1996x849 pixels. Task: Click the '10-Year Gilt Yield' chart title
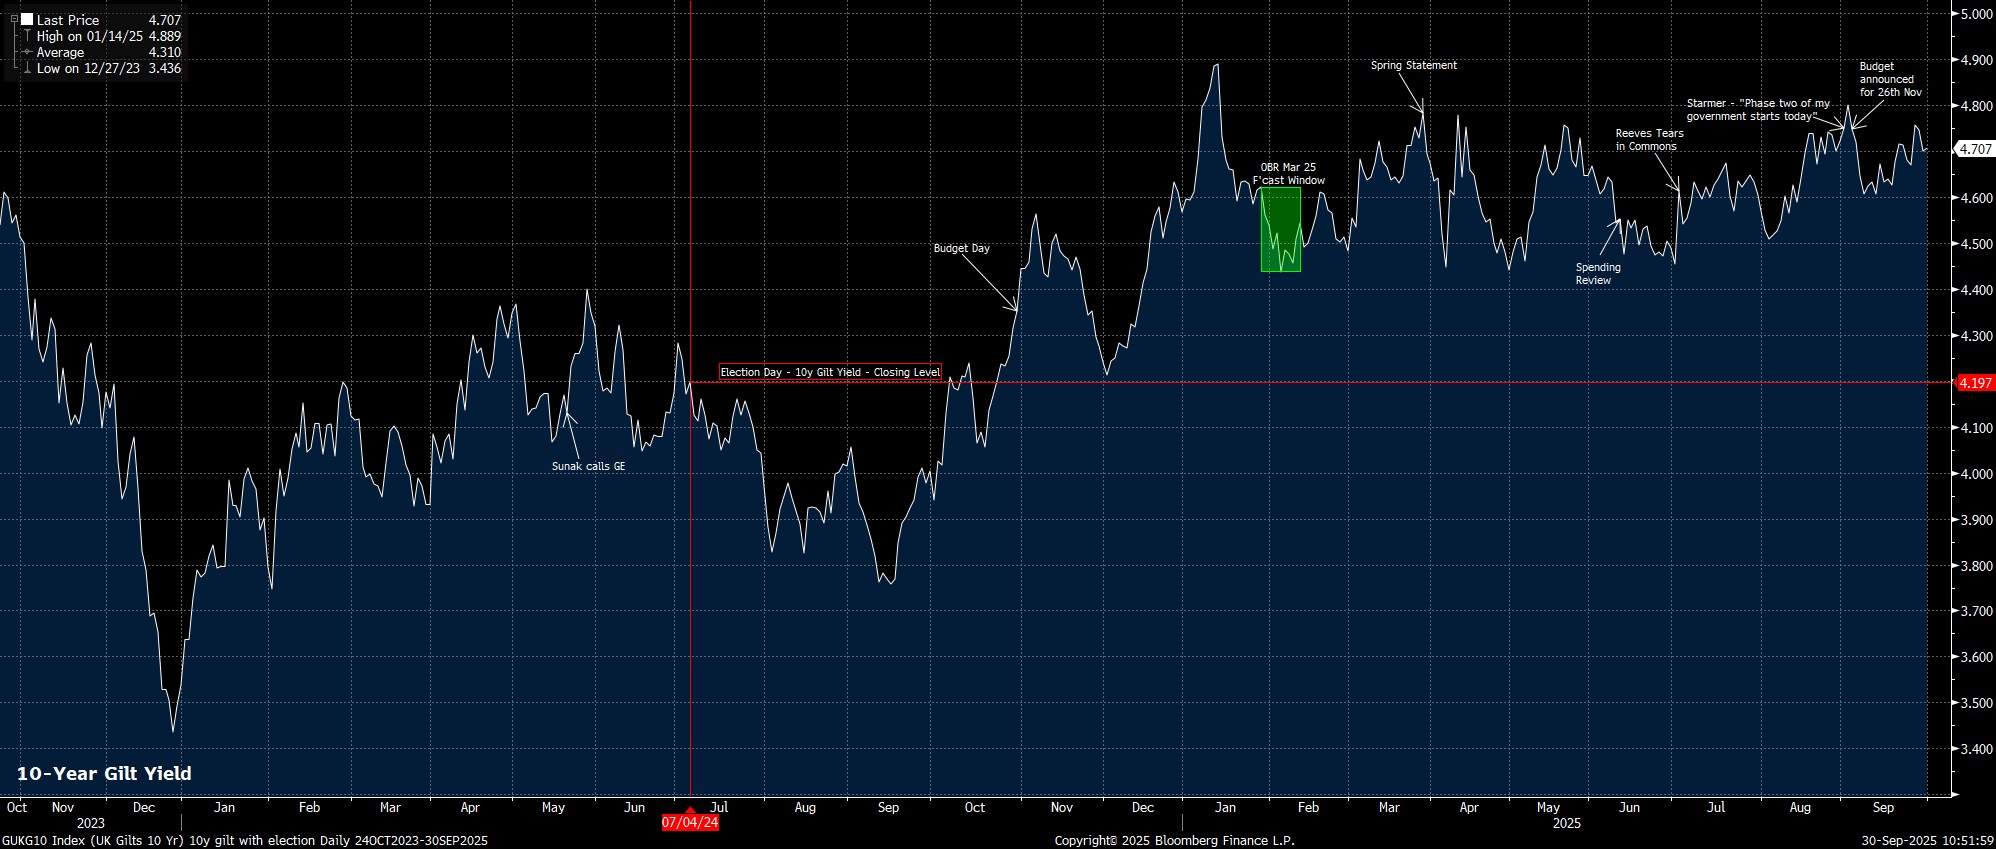[x=104, y=773]
